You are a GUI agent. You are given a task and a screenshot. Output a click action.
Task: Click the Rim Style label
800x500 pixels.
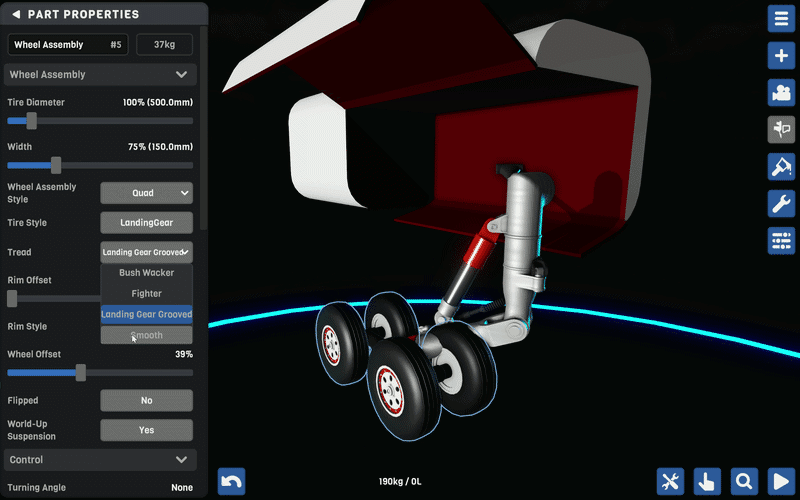27,326
